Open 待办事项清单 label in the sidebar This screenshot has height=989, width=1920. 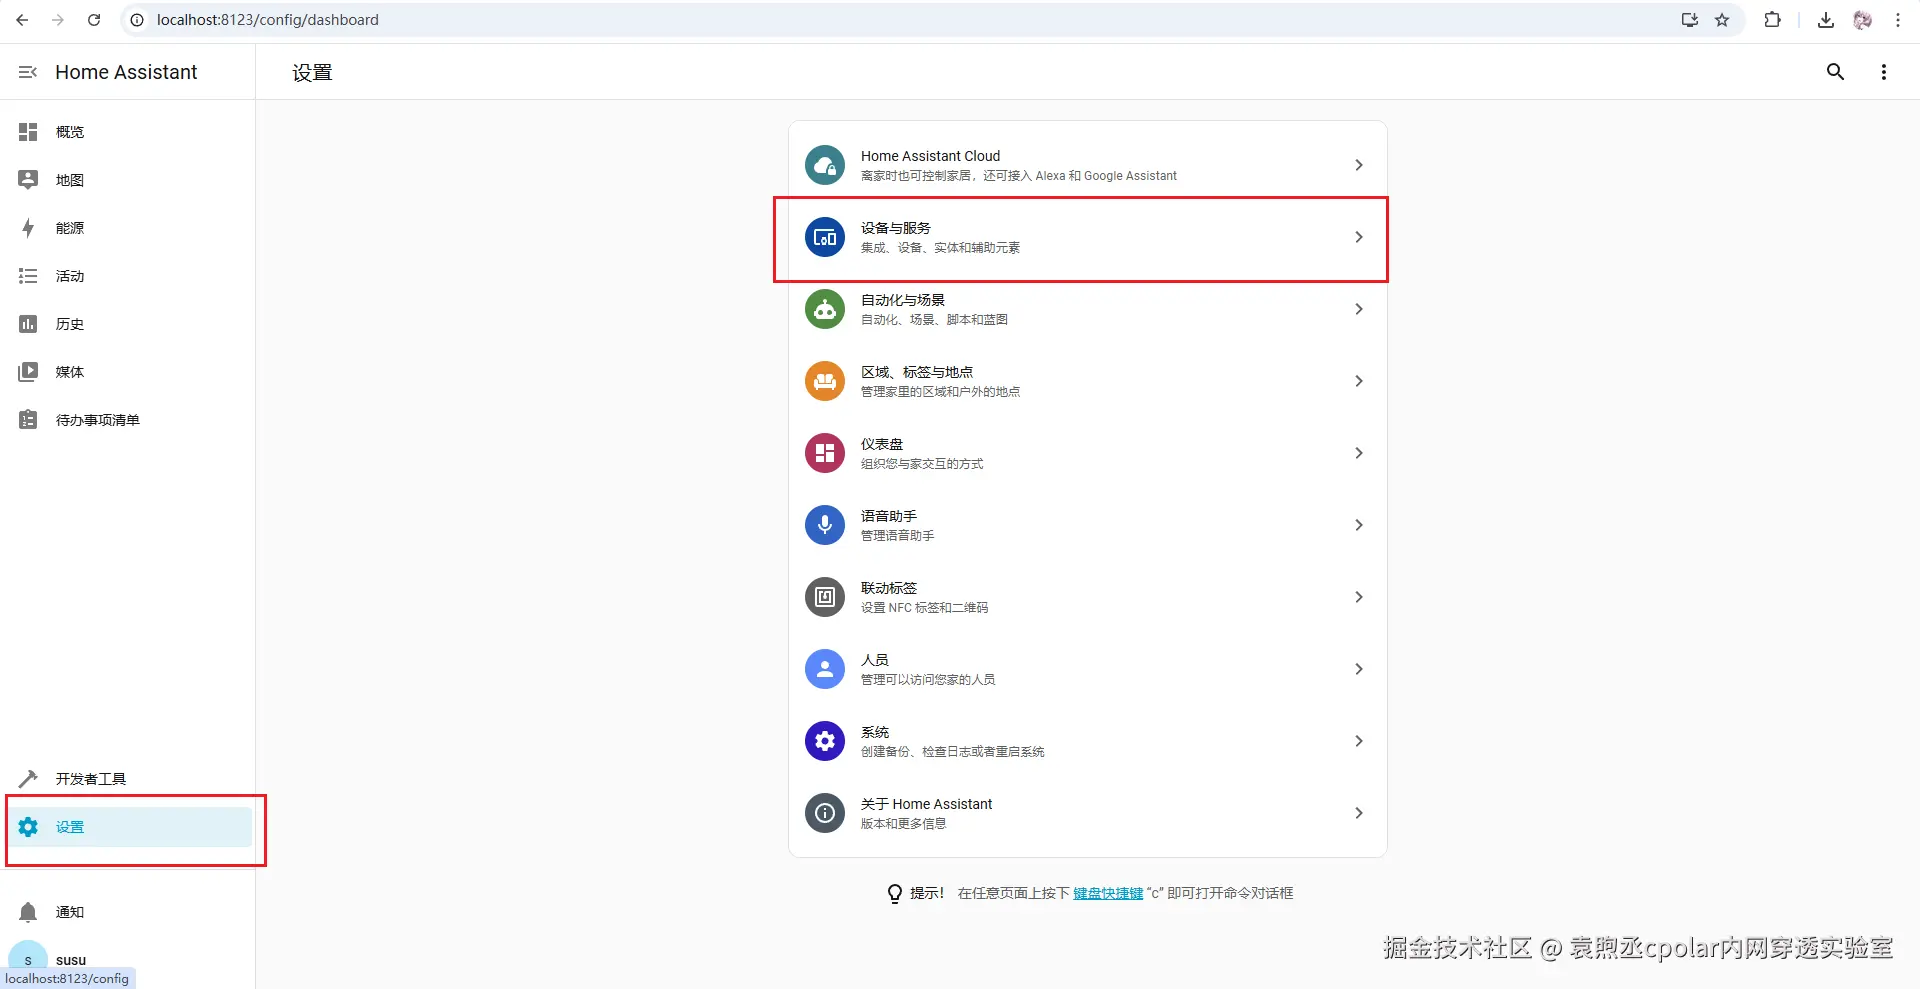point(98,420)
